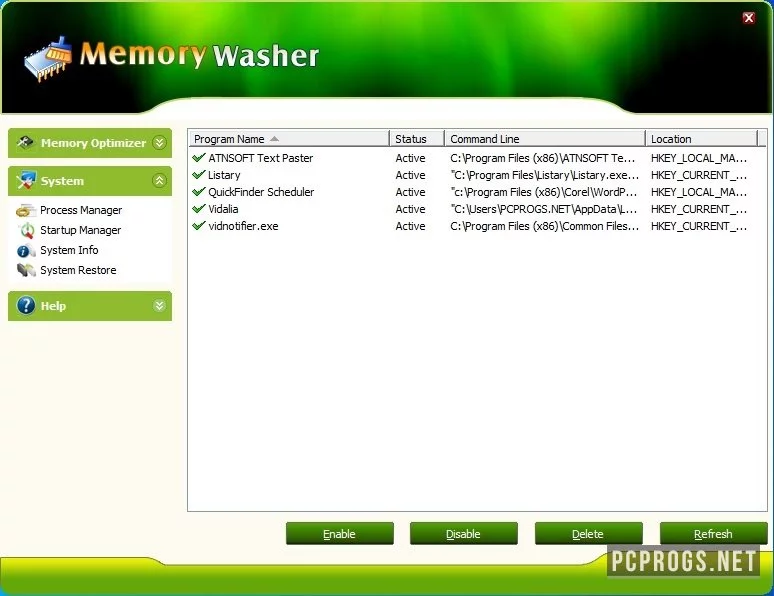Click the Help question mark icon
774x596 pixels.
26,306
